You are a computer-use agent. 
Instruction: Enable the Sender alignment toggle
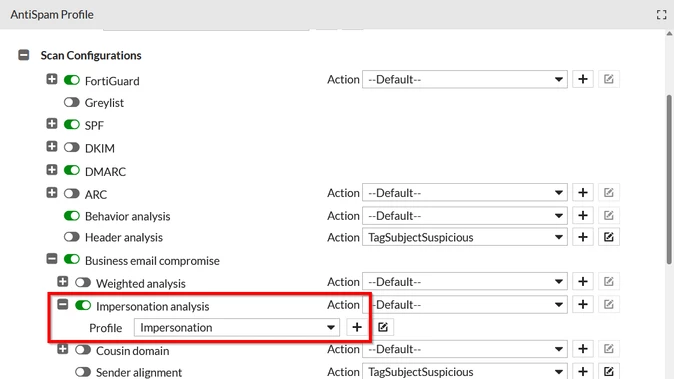coord(83,372)
